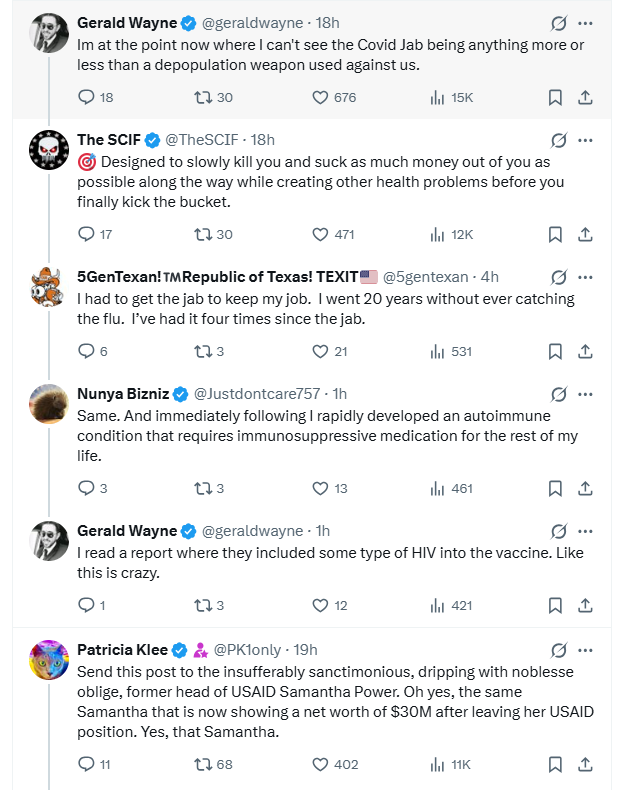Image resolution: width=617 pixels, height=790 pixels.
Task: Share 5GenTexan's post
Action: point(586,351)
